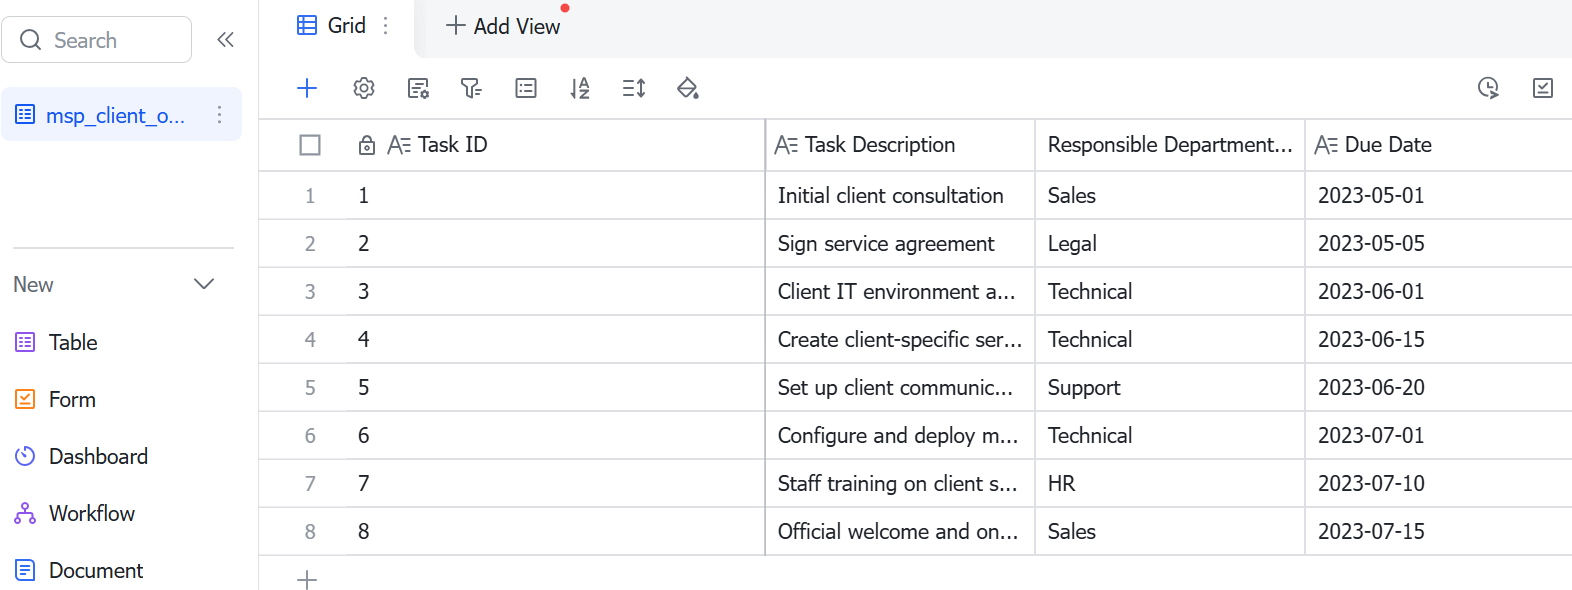Collapse the sidebar with double chevron
This screenshot has width=1572, height=590.
pyautogui.click(x=225, y=40)
